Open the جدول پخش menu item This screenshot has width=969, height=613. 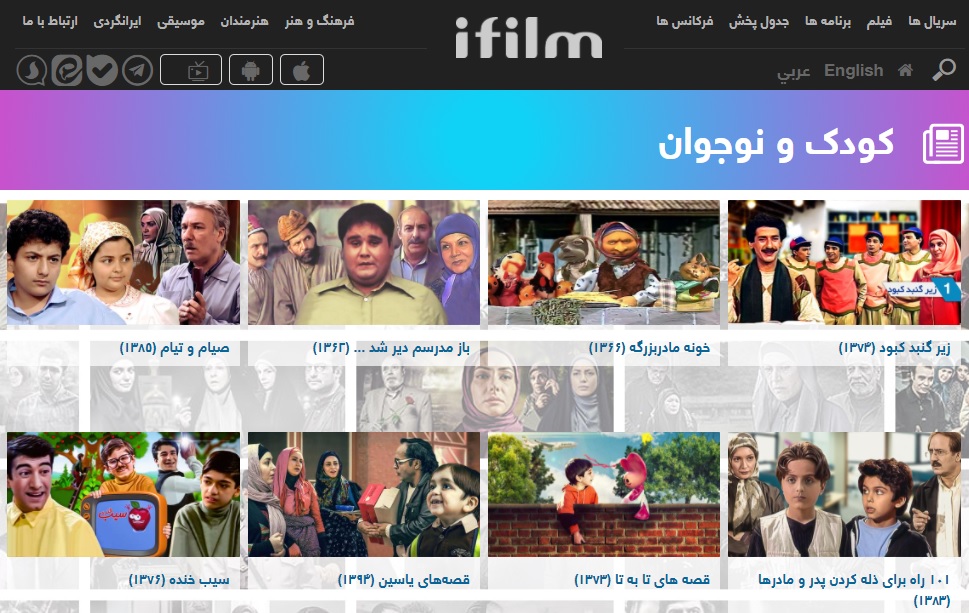pyautogui.click(x=758, y=22)
